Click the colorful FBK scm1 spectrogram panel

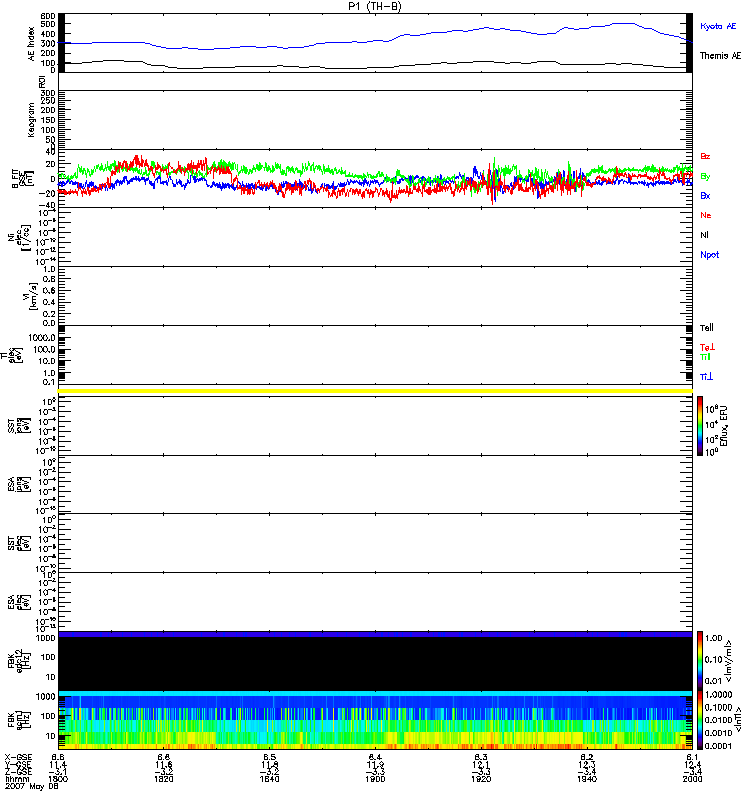pos(375,720)
